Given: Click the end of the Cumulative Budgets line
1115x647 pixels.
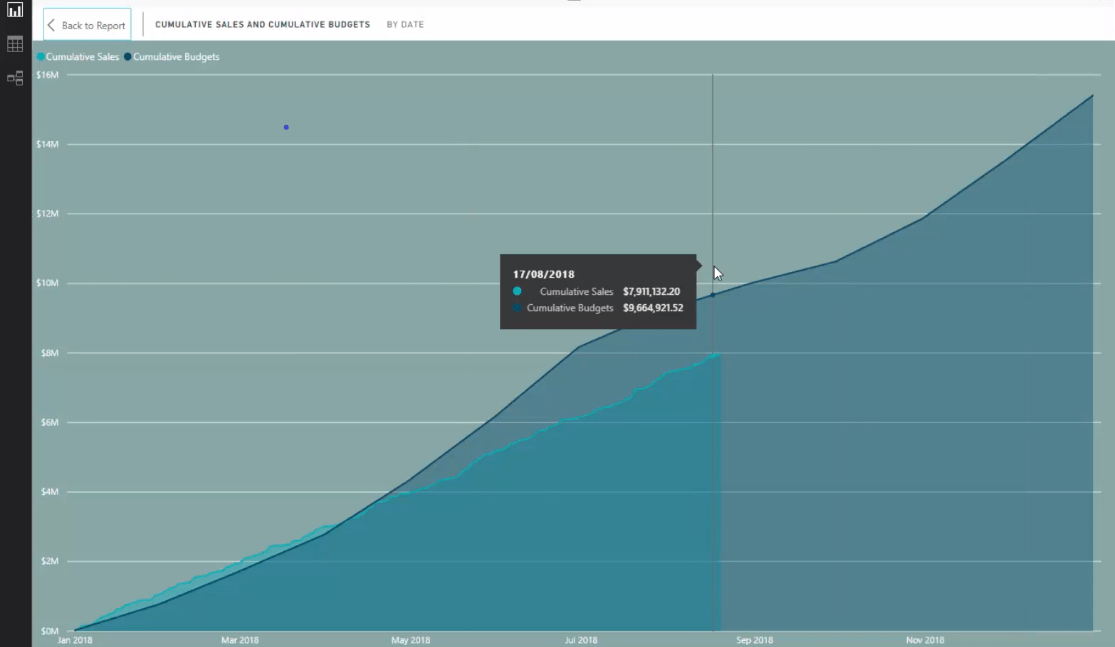Looking at the screenshot, I should point(1093,95).
